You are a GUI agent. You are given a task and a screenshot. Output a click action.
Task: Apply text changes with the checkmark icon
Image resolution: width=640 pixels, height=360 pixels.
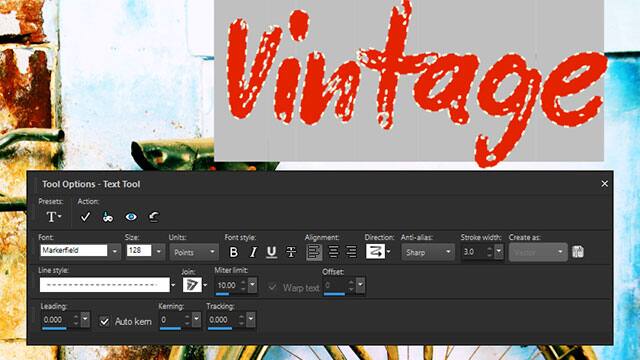pos(85,217)
